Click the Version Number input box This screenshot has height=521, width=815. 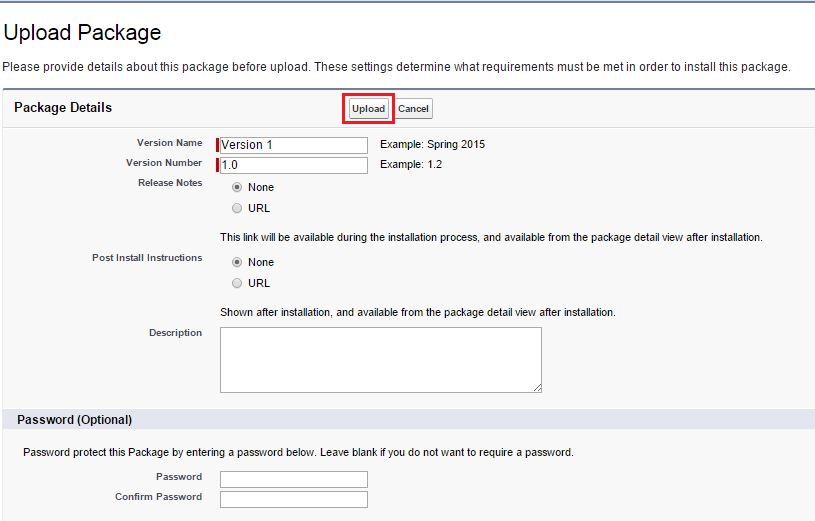(293, 165)
